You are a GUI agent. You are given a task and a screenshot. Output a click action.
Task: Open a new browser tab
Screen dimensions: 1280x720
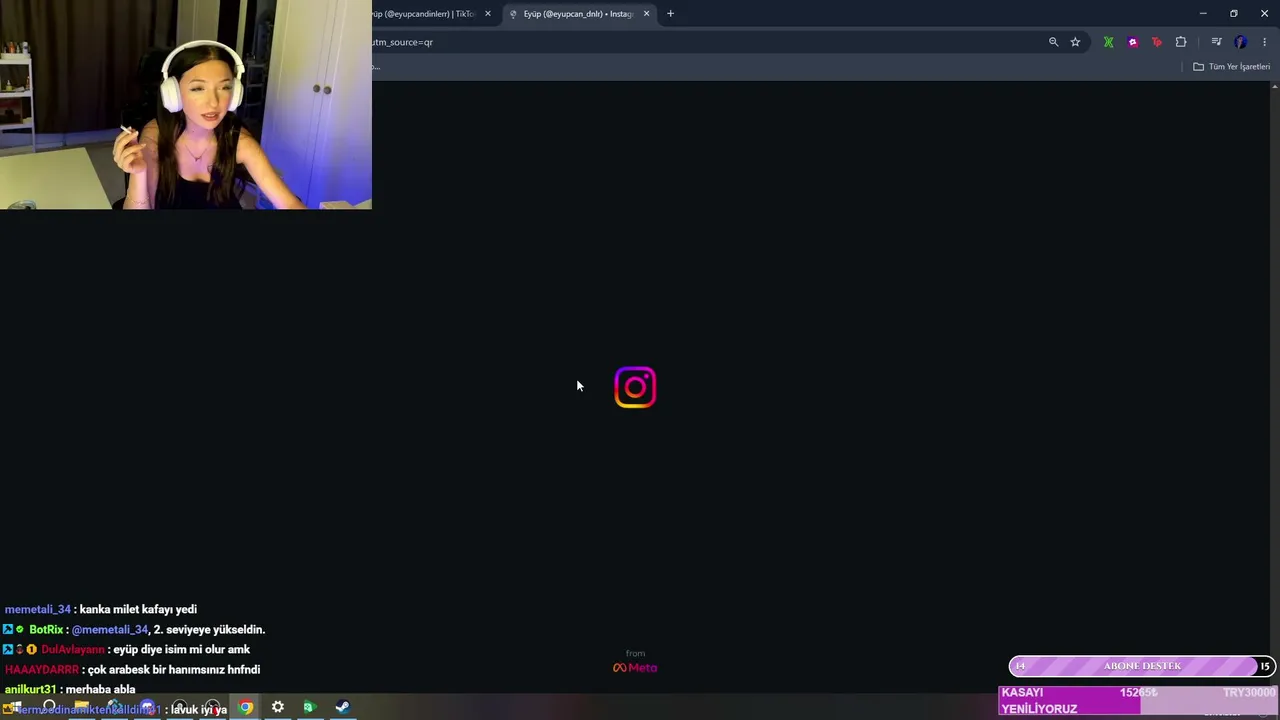click(670, 14)
